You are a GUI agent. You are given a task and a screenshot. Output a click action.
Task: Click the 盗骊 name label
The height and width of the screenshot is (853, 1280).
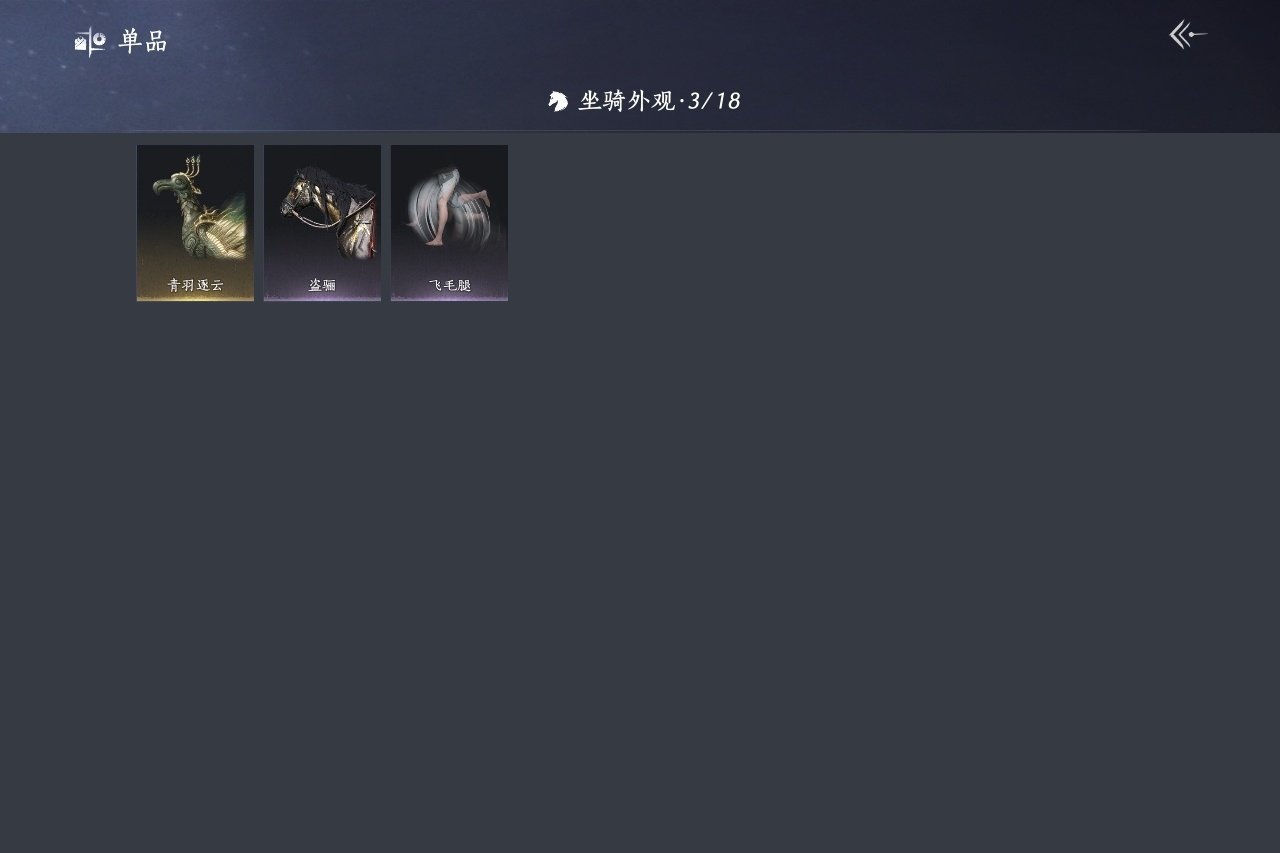(x=322, y=285)
